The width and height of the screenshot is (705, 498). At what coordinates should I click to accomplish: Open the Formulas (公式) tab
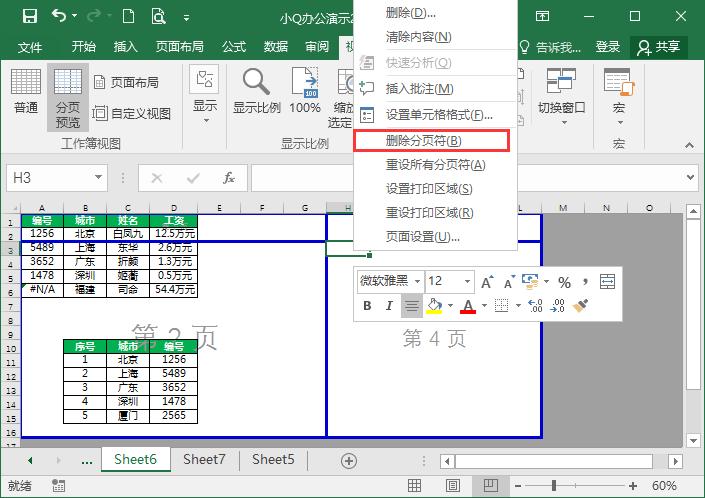pyautogui.click(x=234, y=46)
